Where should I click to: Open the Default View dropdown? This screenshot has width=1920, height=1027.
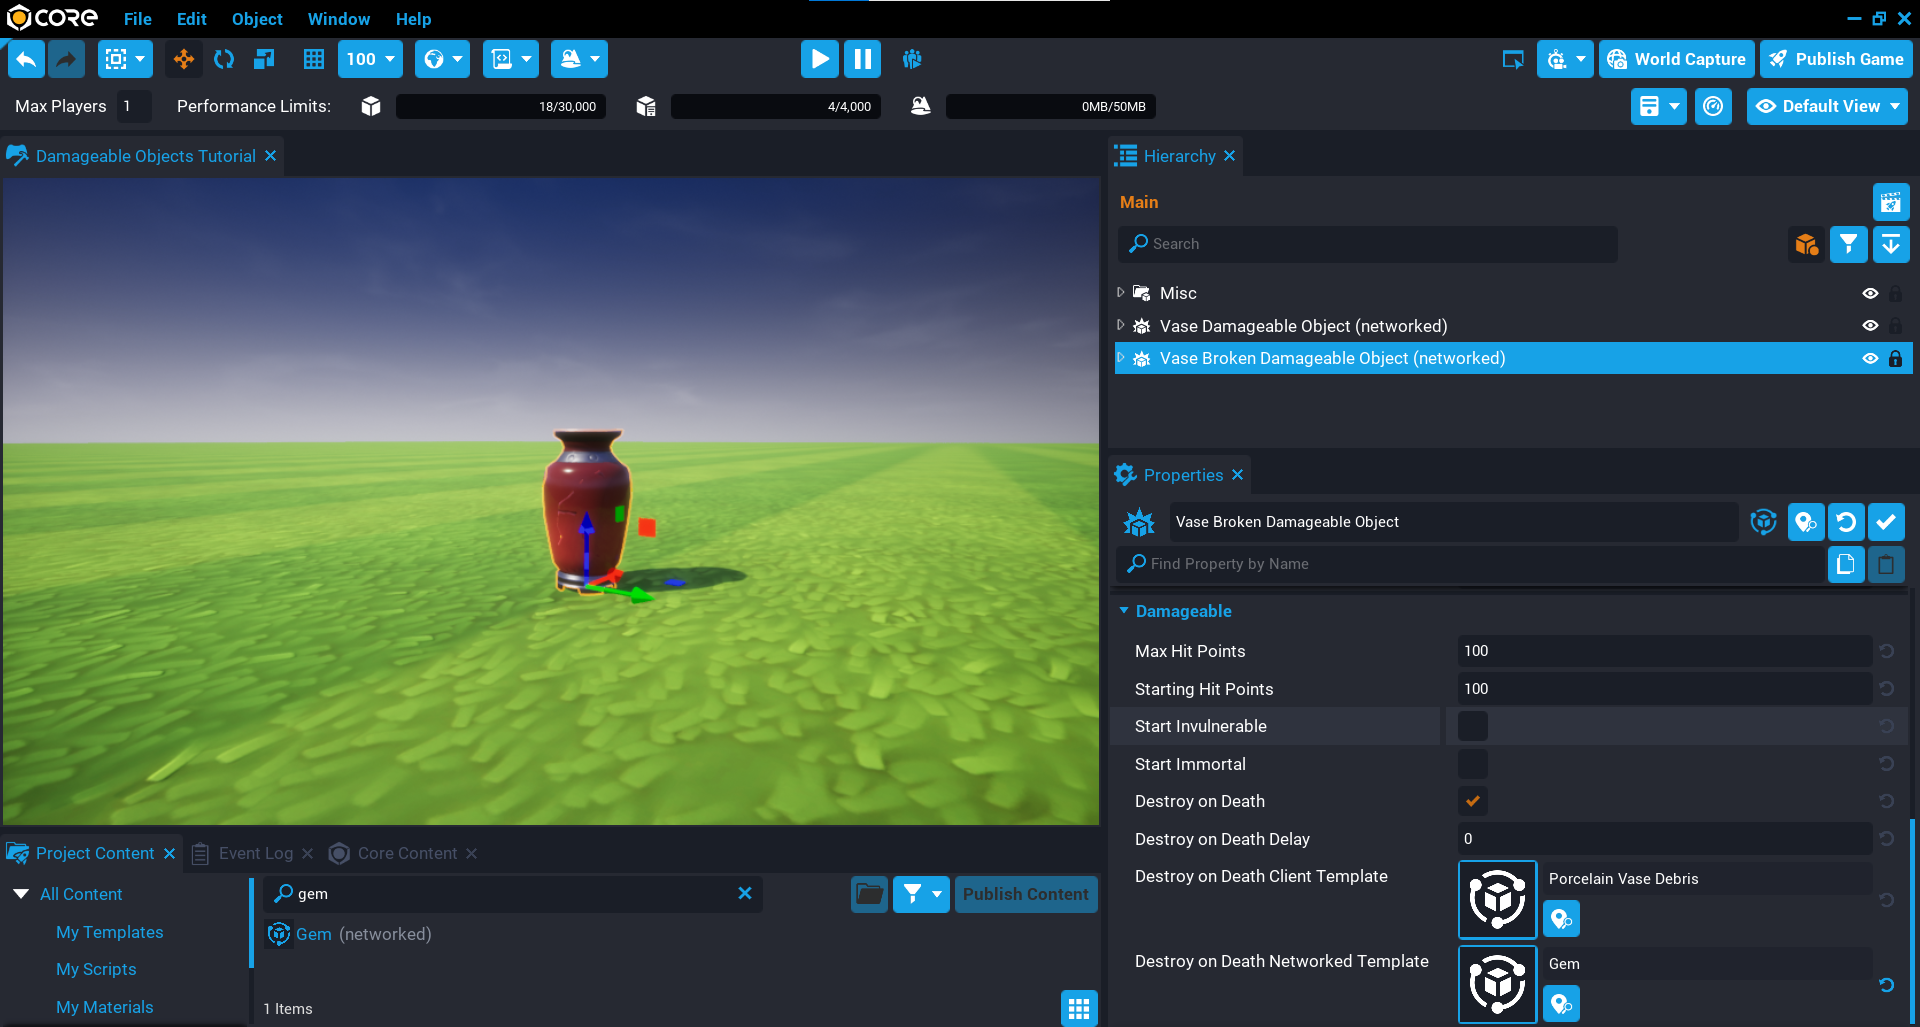(1827, 106)
